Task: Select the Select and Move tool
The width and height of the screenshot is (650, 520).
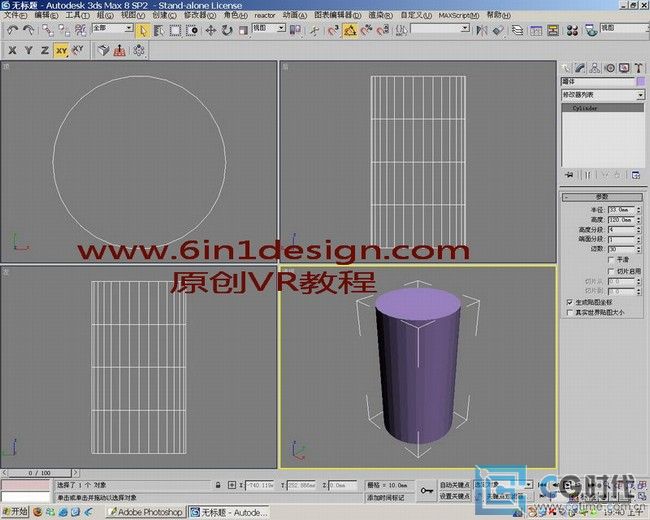Action: [211, 30]
